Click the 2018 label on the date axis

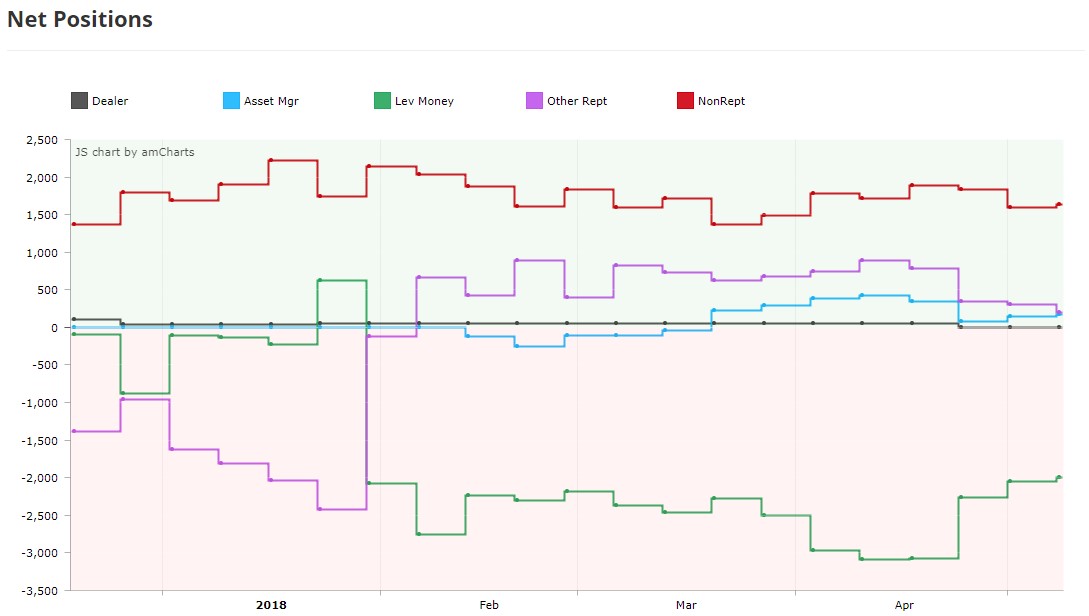click(x=271, y=605)
